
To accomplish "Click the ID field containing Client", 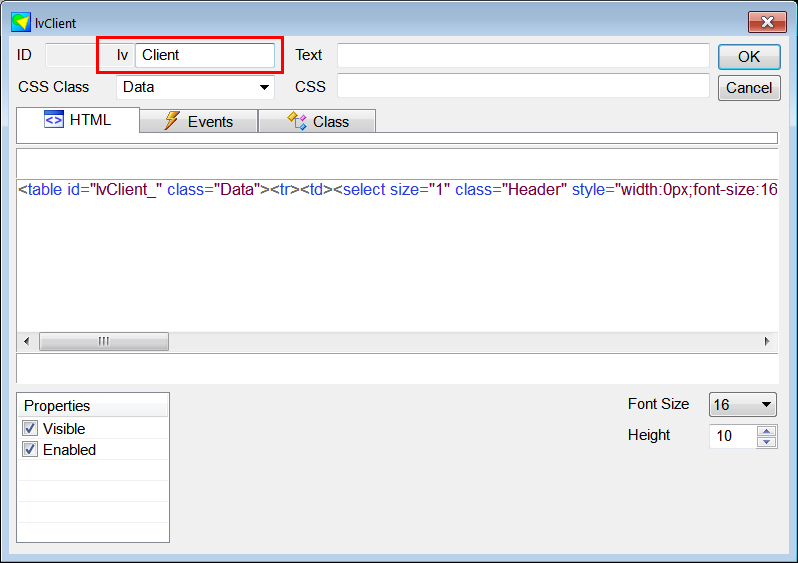I will pos(205,55).
